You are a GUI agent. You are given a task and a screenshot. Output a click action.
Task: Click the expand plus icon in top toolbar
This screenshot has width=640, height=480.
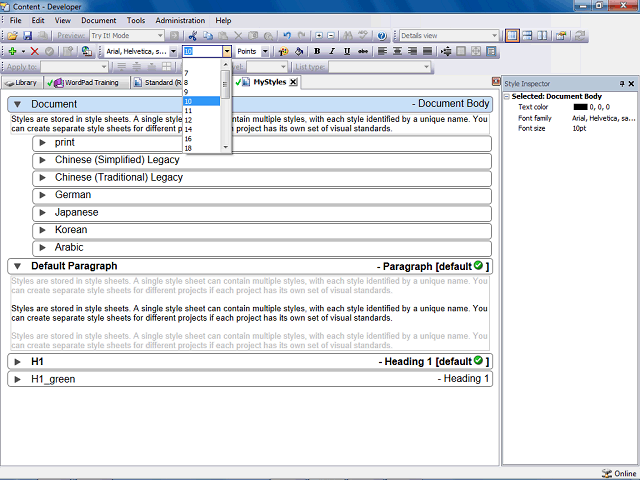[319, 36]
